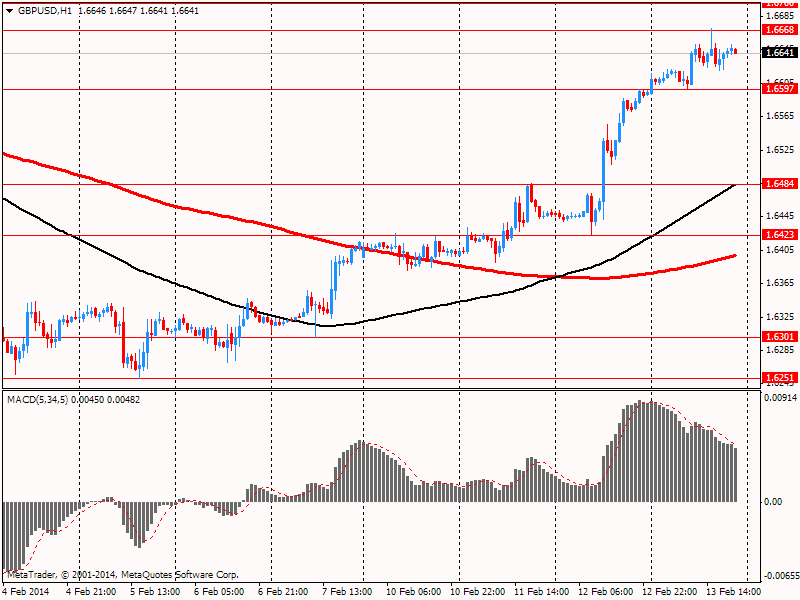Click the 1.6565 price scale value
Image resolution: width=800 pixels, height=600 pixels.
(x=780, y=116)
